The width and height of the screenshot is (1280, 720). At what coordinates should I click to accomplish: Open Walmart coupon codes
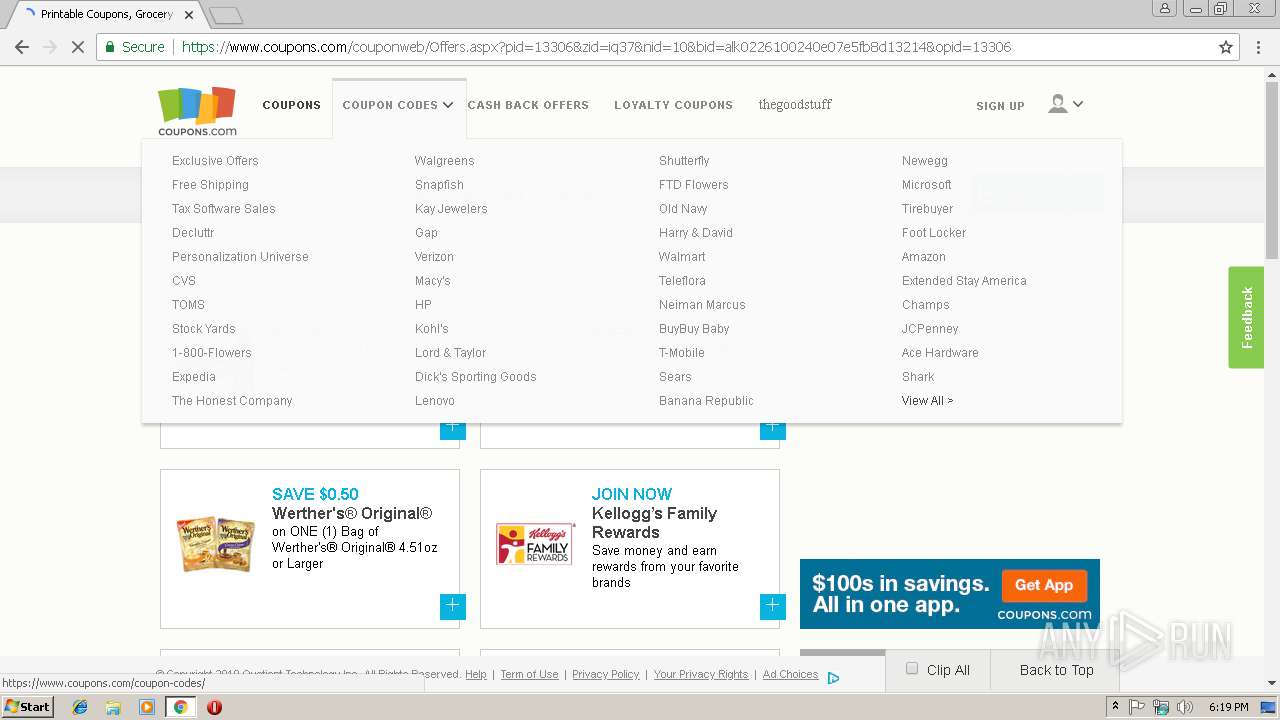click(x=682, y=257)
